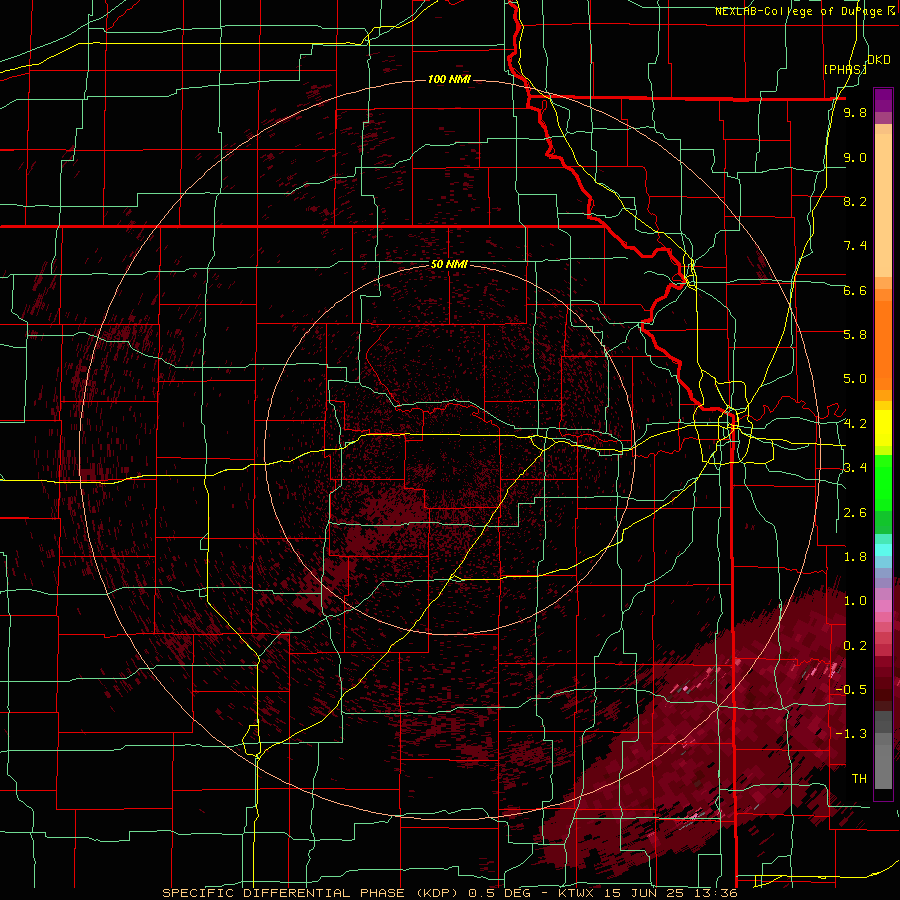Select the 100 NMI range ring label
The height and width of the screenshot is (900, 900).
(x=449, y=79)
